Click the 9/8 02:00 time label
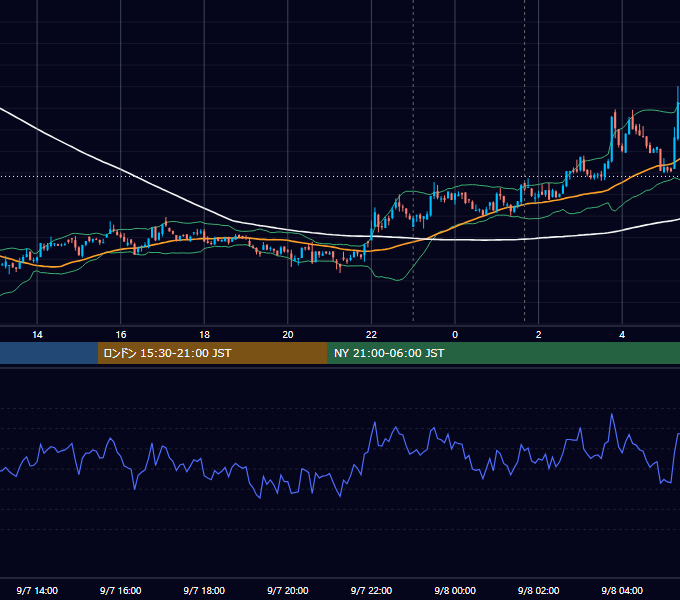The height and width of the screenshot is (600, 680). click(x=539, y=590)
